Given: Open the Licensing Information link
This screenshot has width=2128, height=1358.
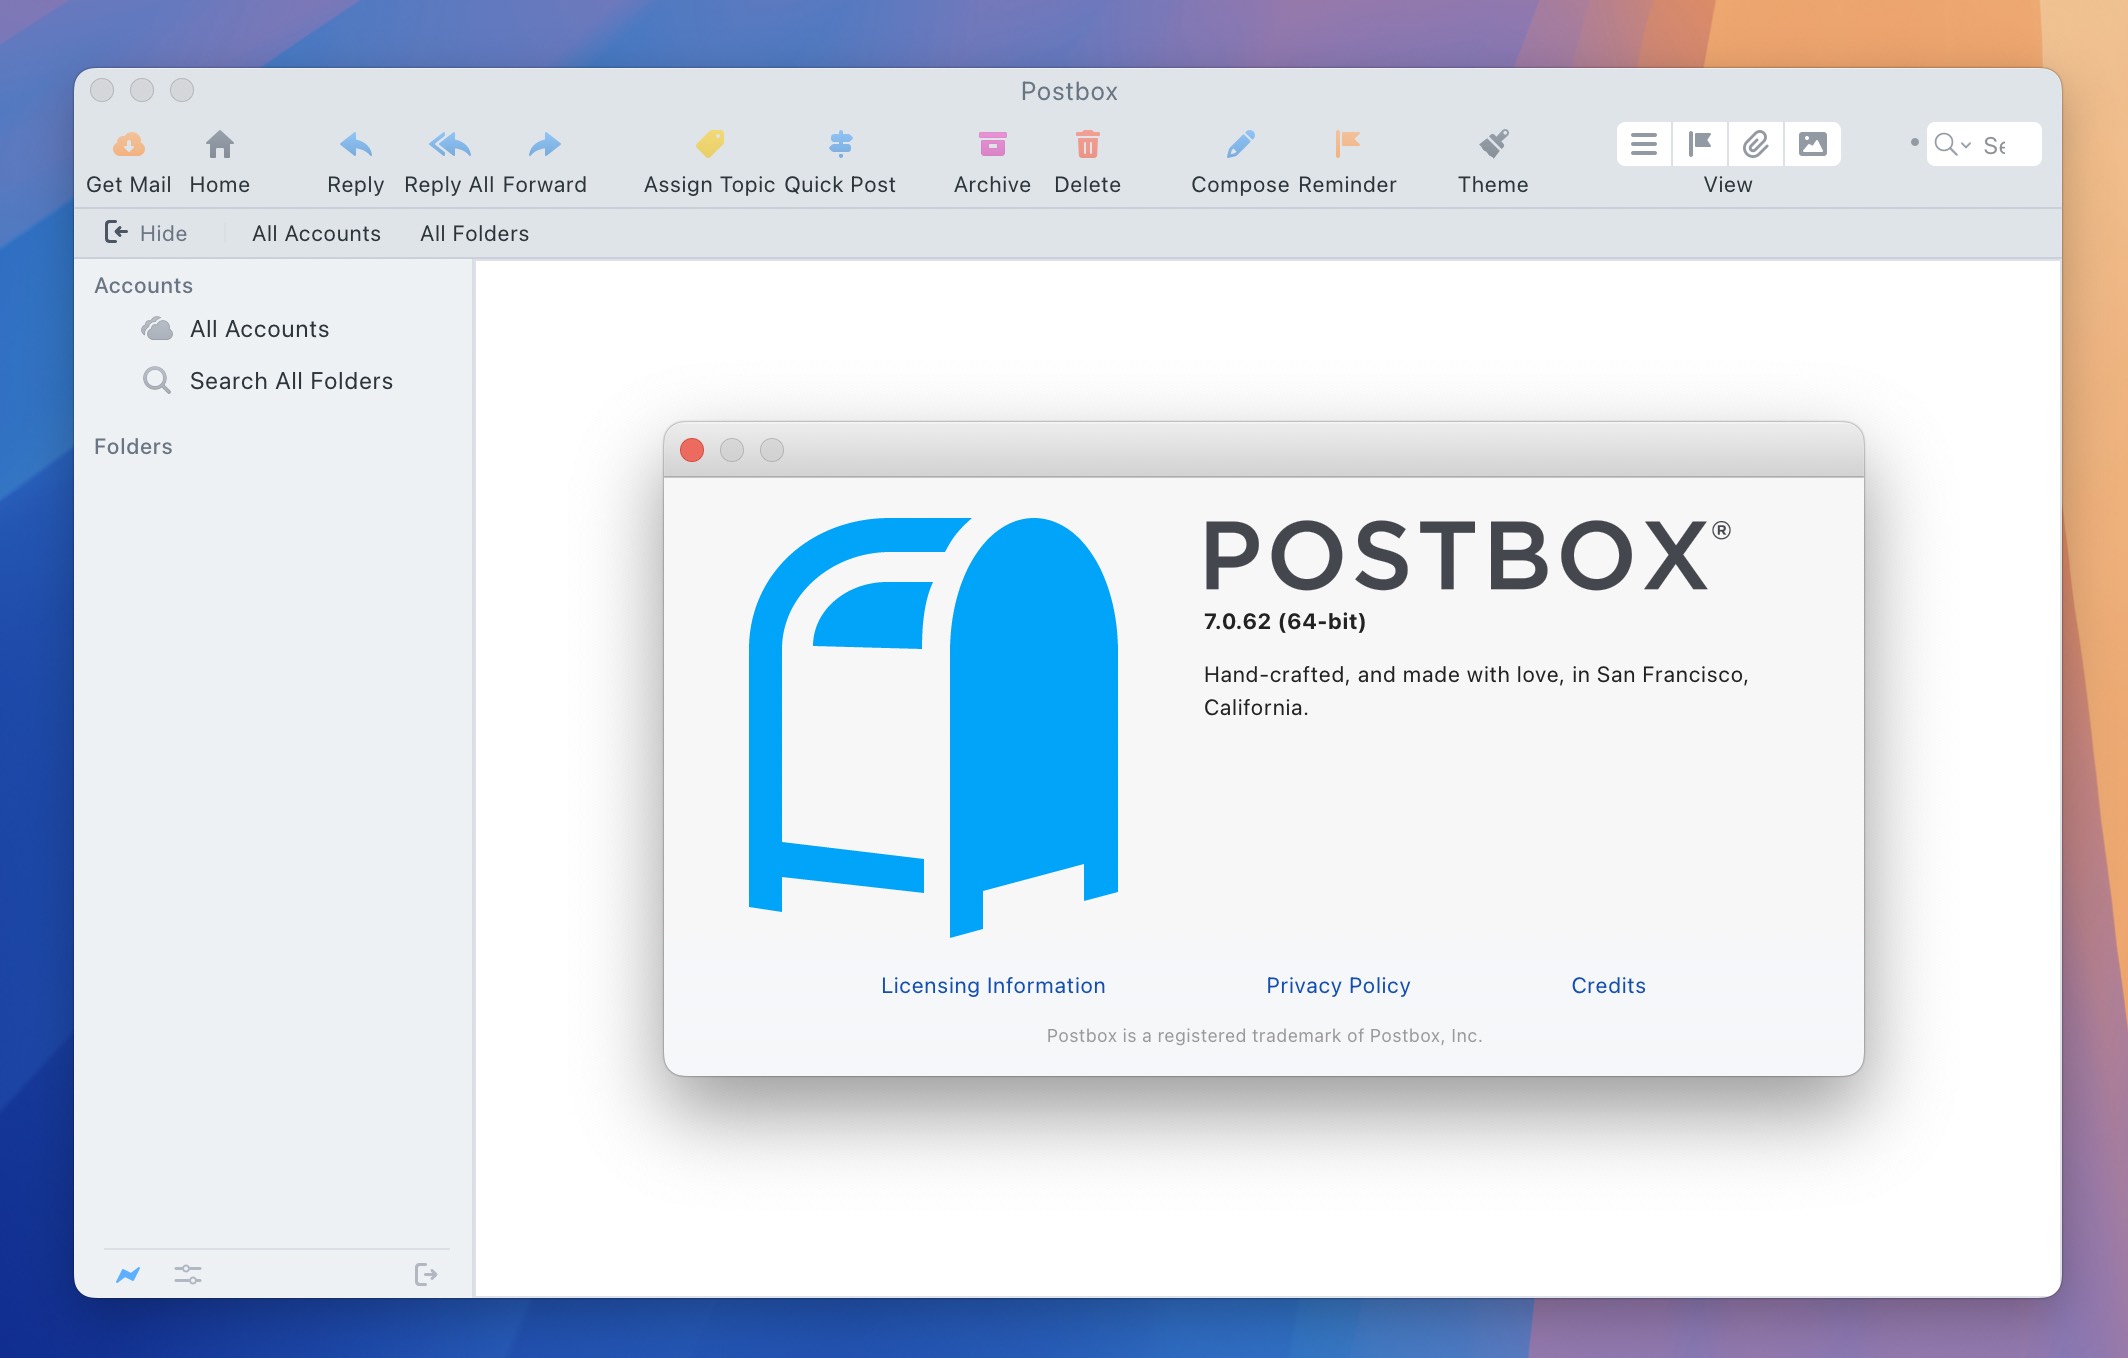Looking at the screenshot, I should (x=993, y=985).
